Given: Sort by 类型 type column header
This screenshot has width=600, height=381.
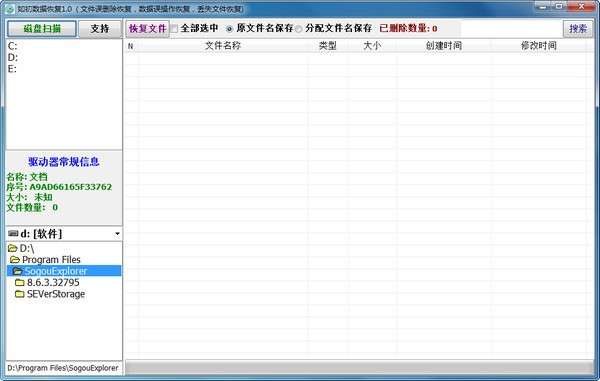Looking at the screenshot, I should (x=328, y=46).
